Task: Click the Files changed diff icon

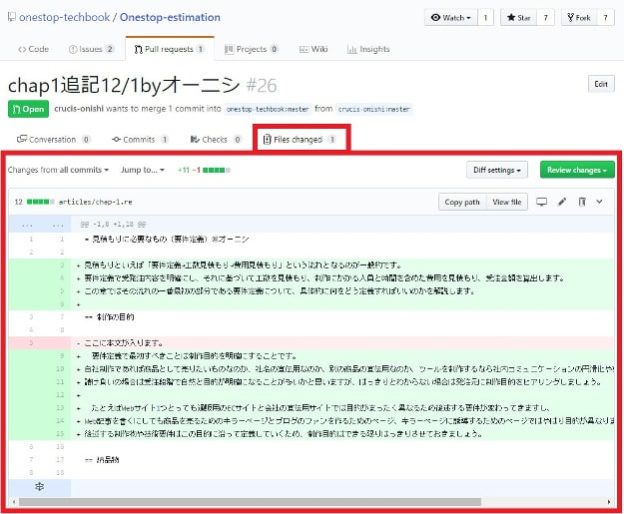Action: (267, 139)
